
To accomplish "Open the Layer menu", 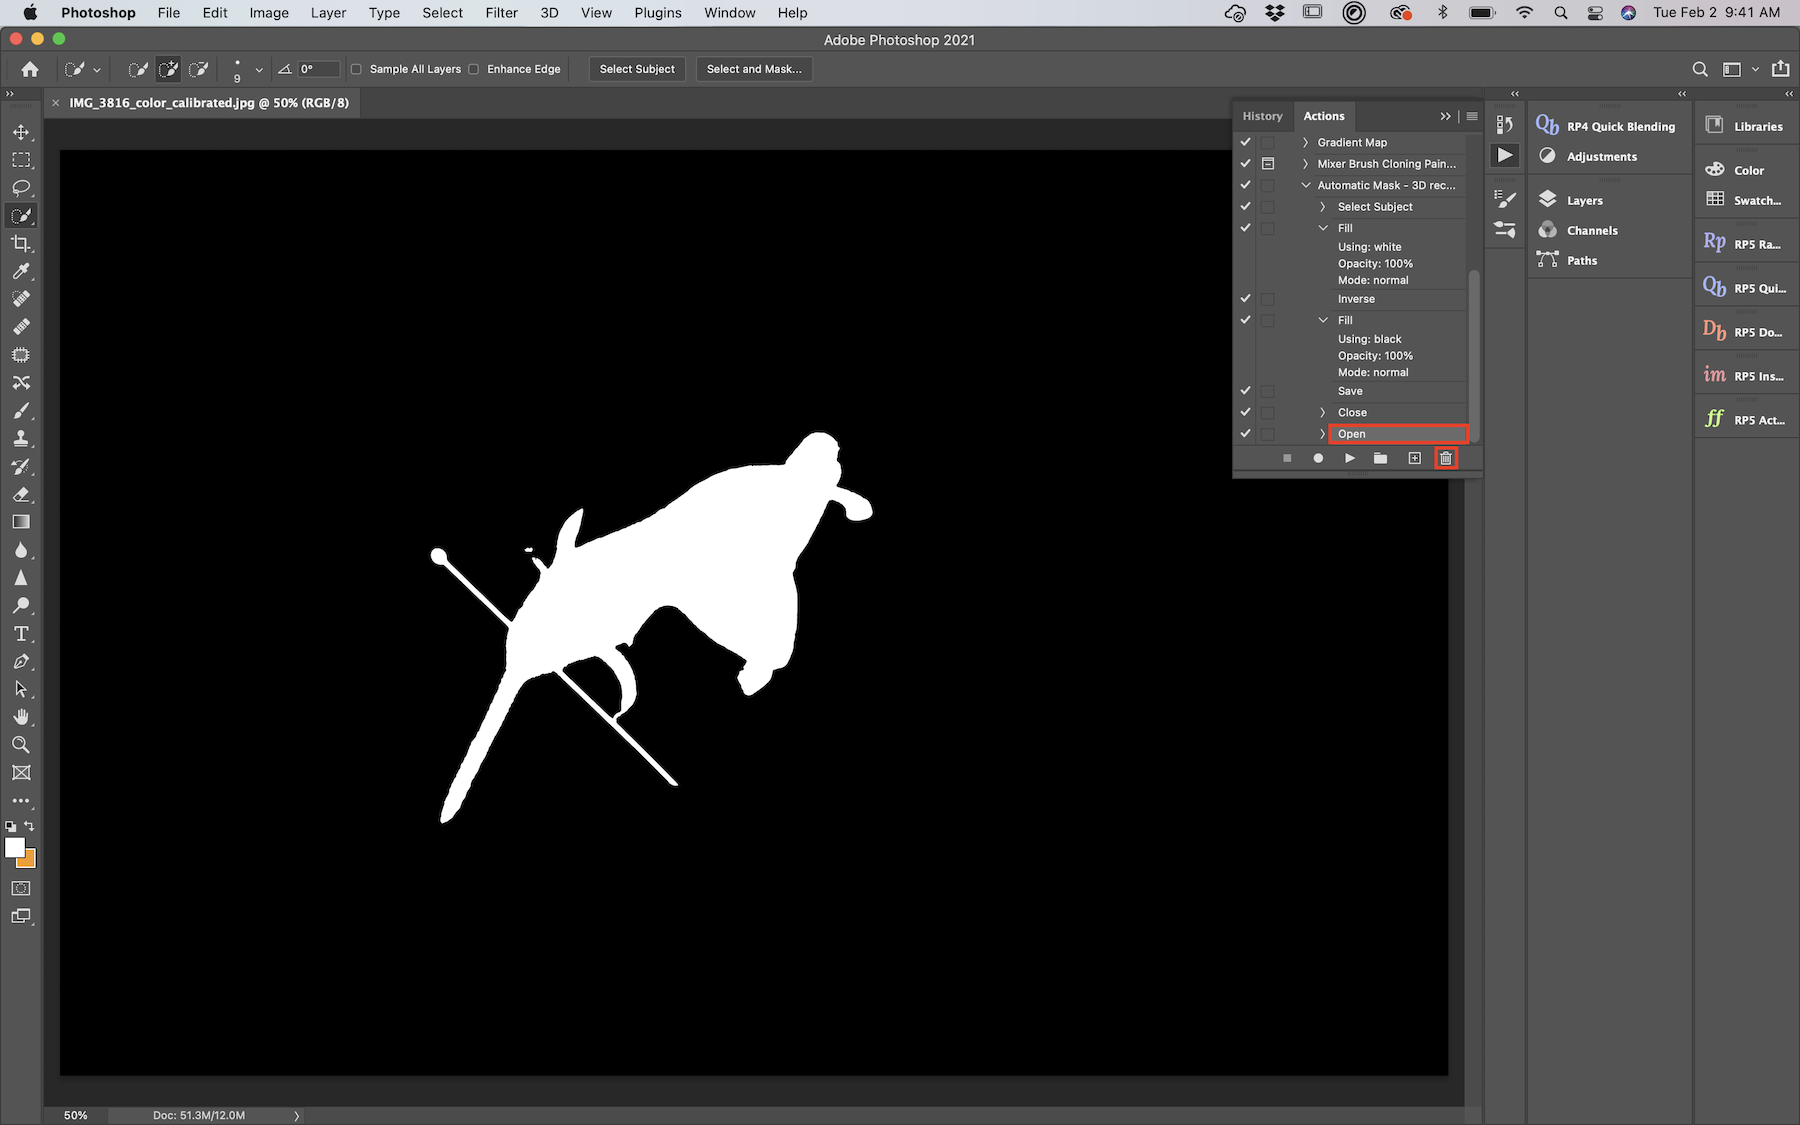I will [x=328, y=13].
